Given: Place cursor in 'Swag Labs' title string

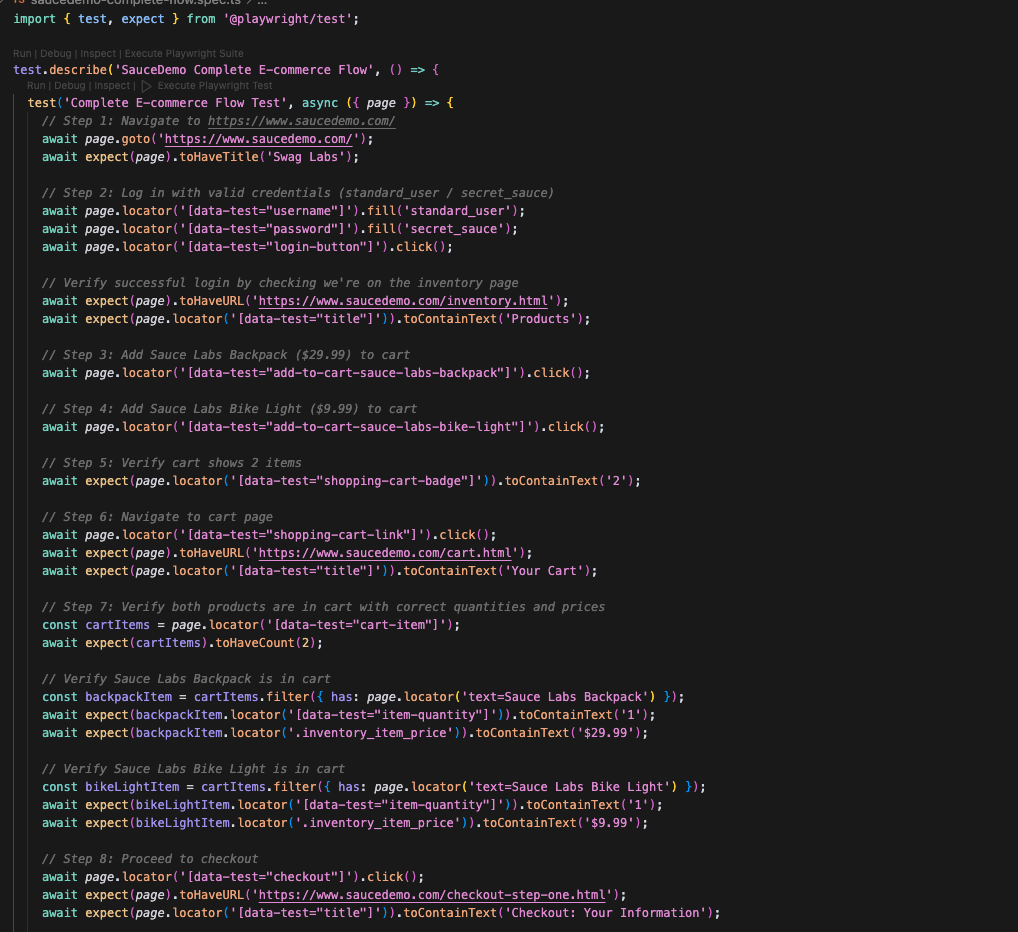Looking at the screenshot, I should (x=306, y=157).
